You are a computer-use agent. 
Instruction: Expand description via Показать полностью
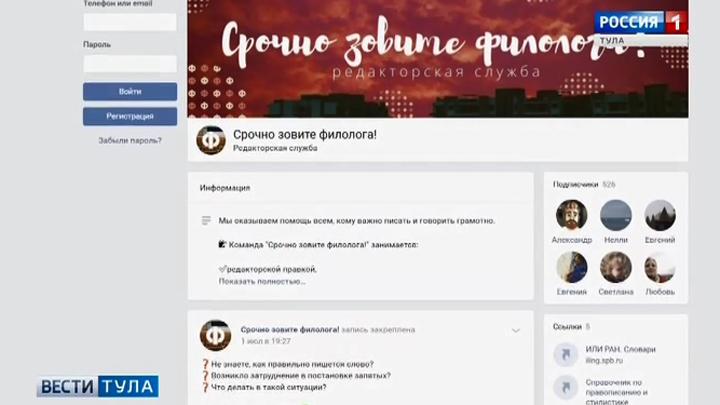point(262,281)
